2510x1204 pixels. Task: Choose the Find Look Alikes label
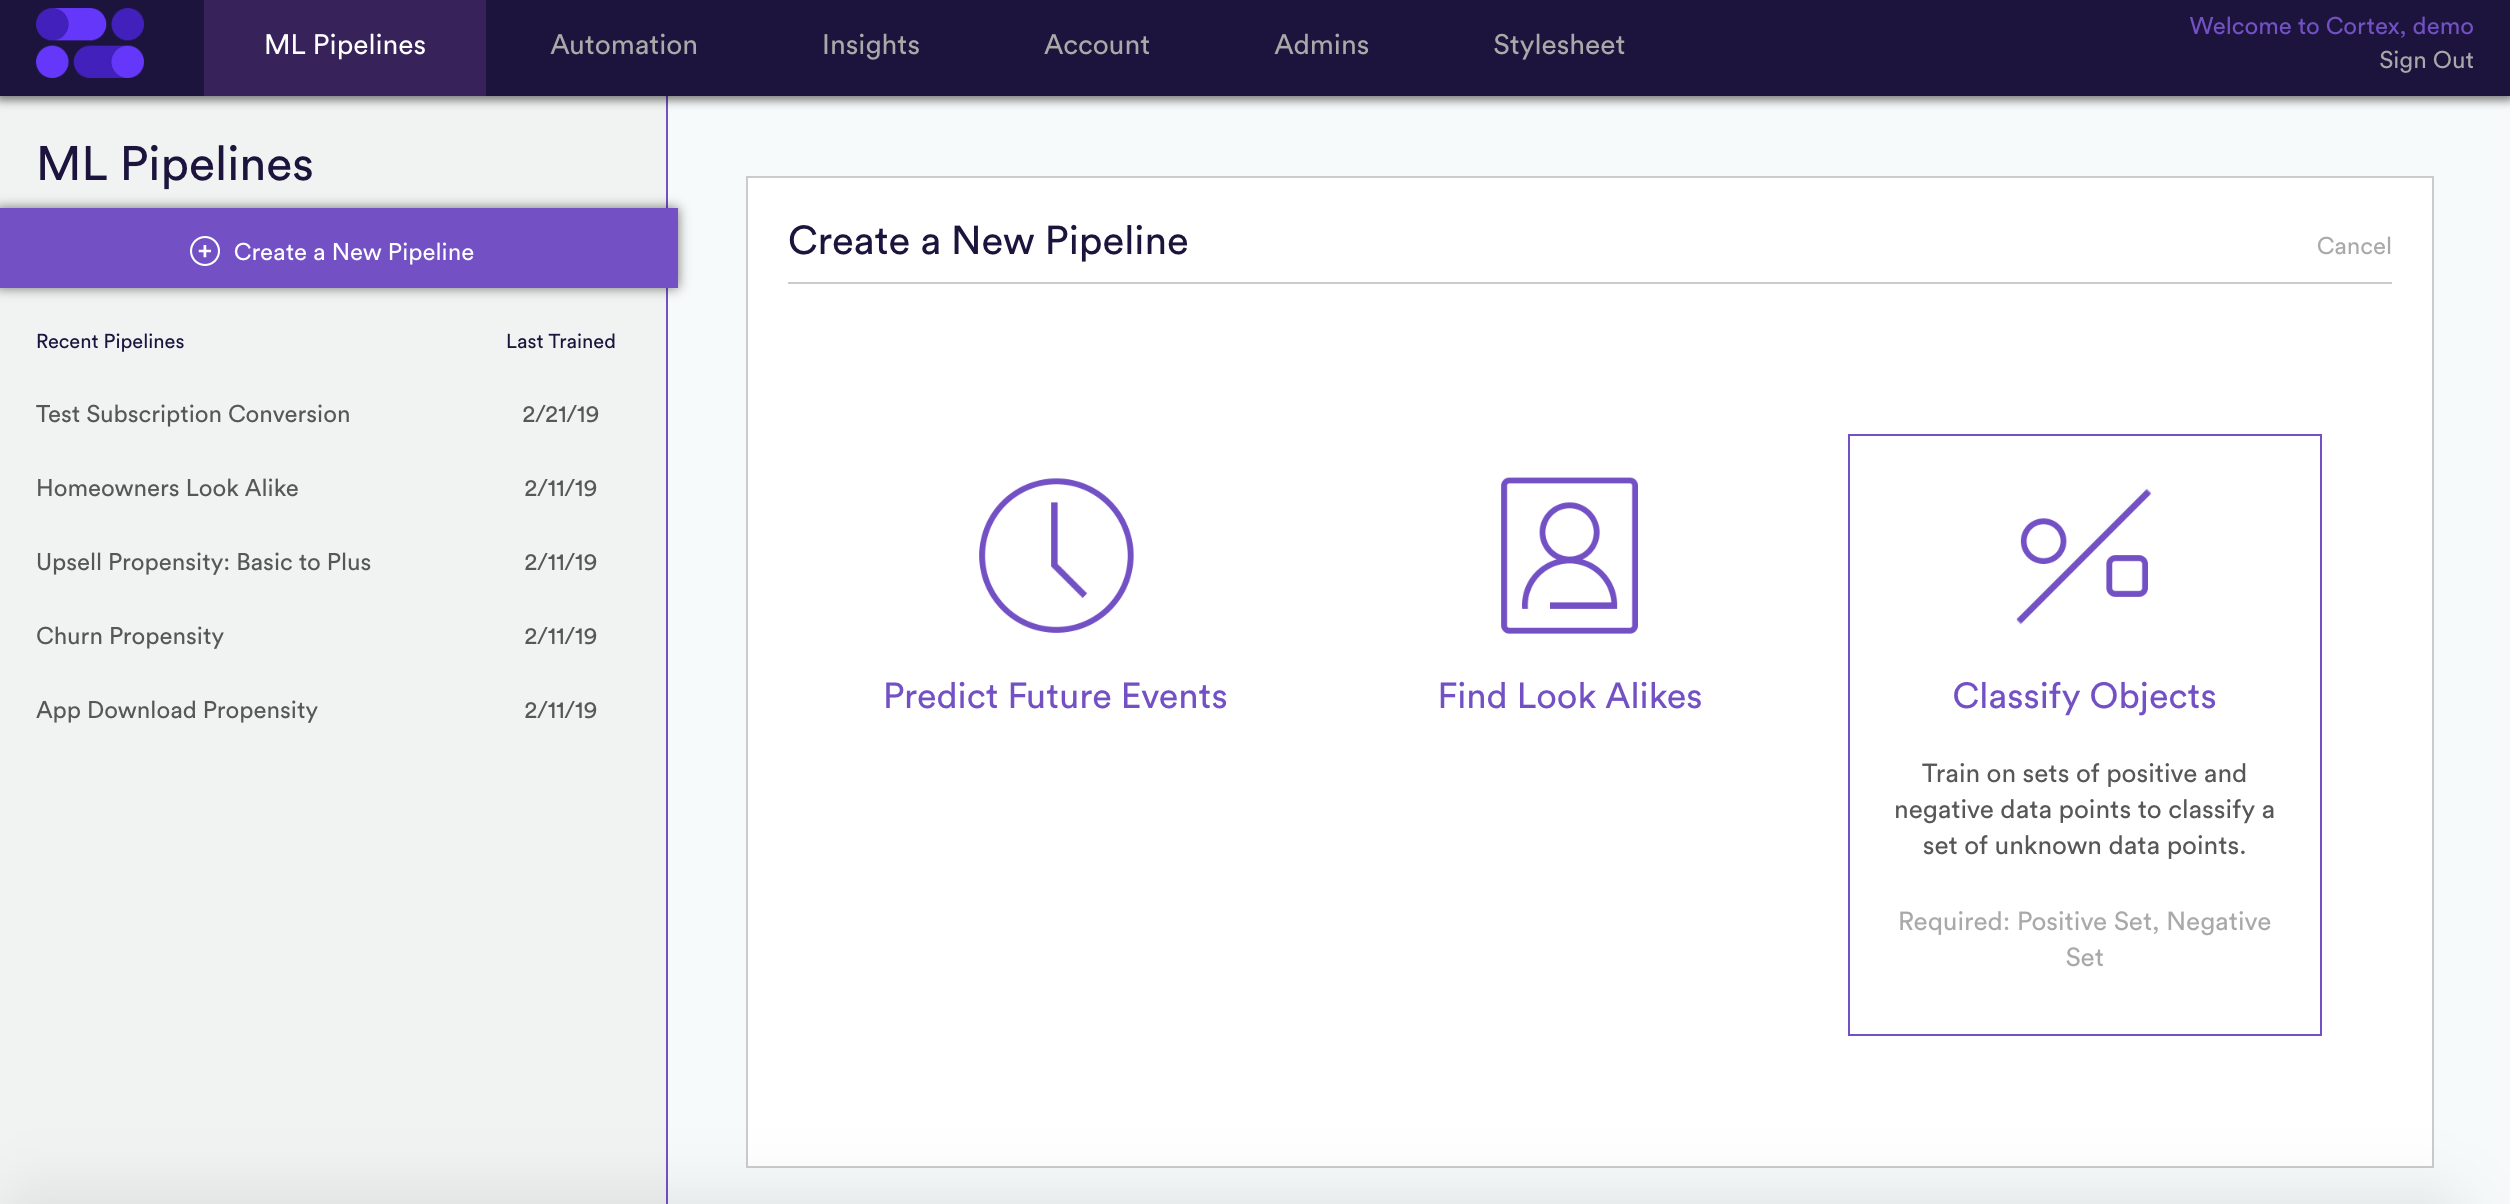[x=1569, y=696]
